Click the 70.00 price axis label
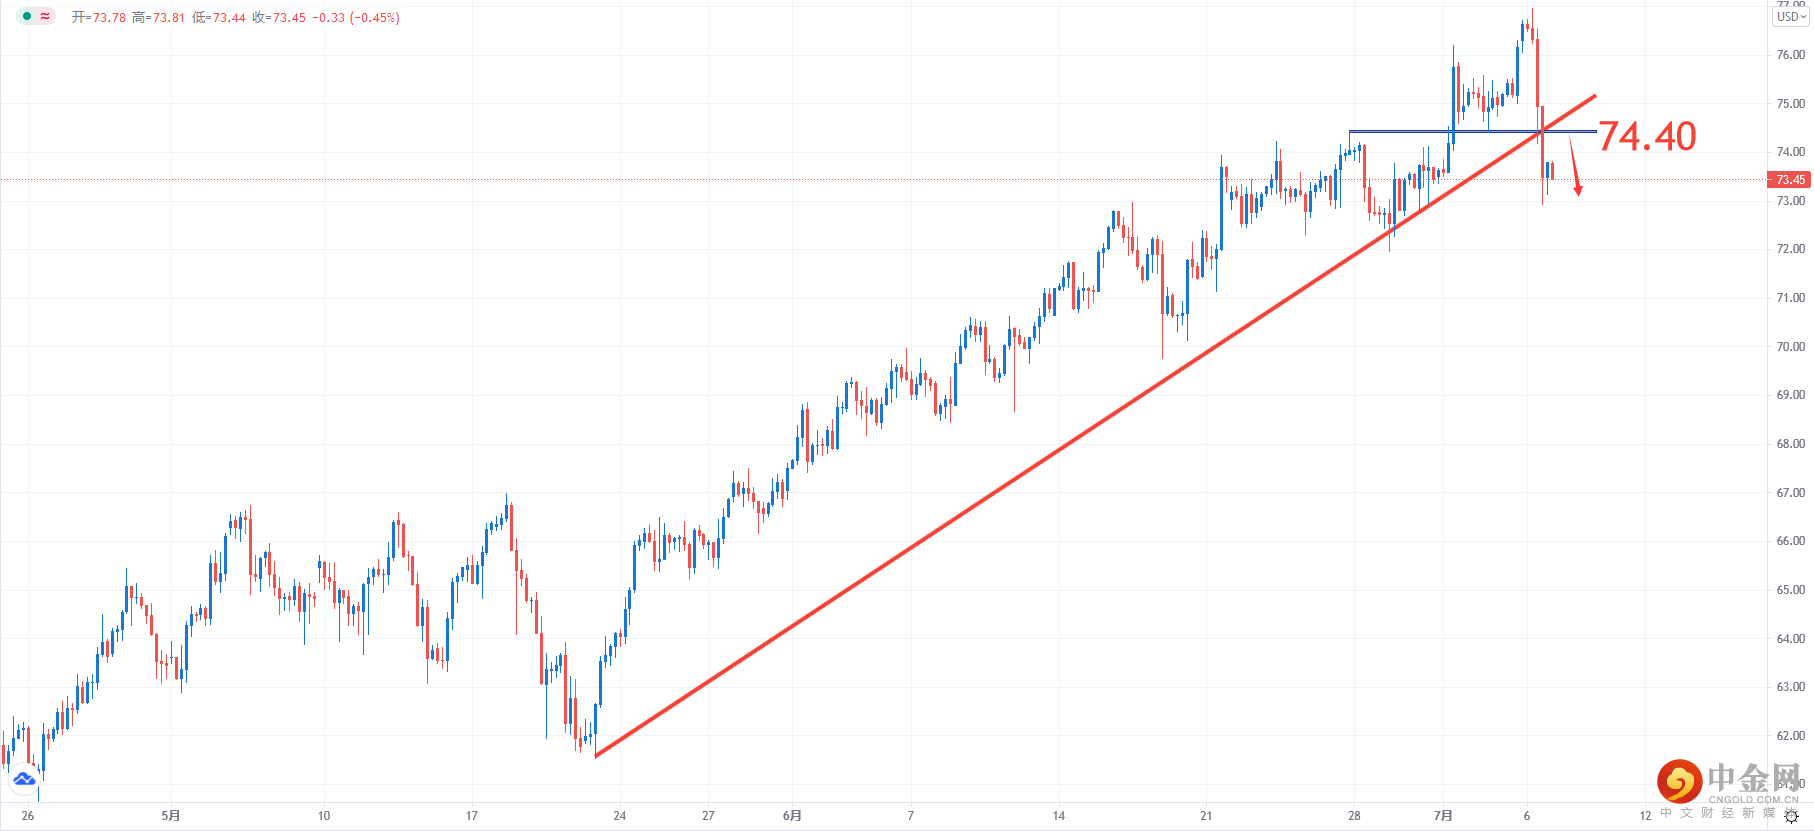Image resolution: width=1814 pixels, height=831 pixels. coord(1790,347)
